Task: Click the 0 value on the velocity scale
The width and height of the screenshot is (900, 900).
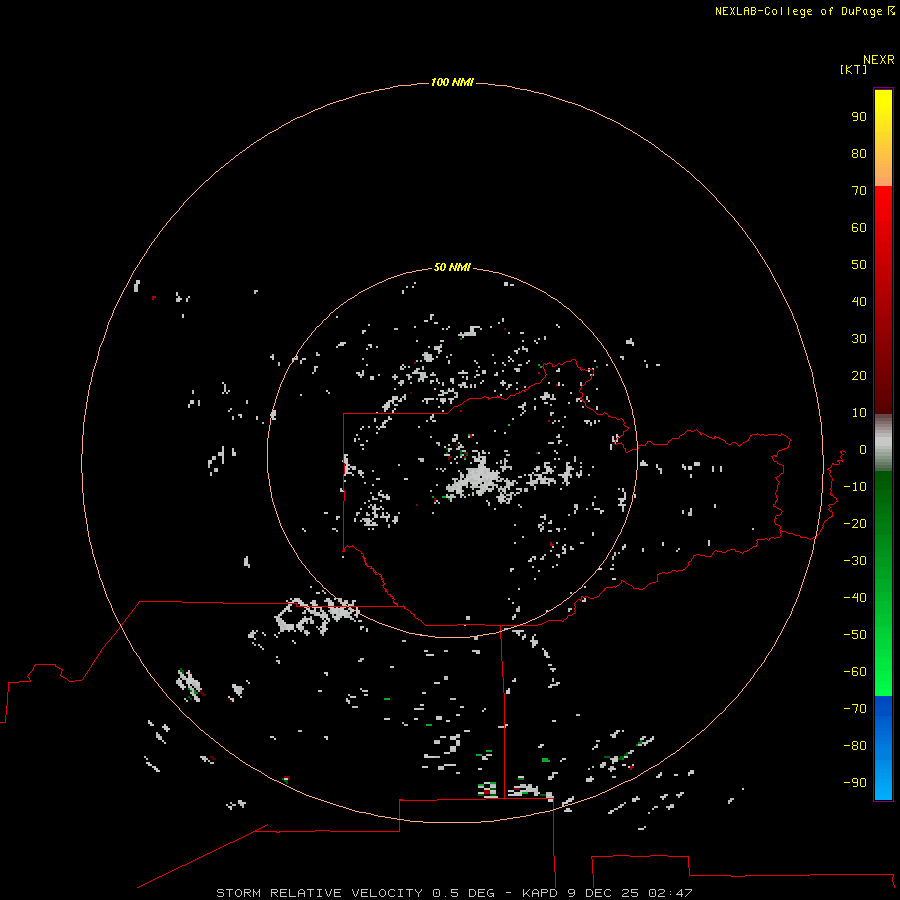Action: coord(863,449)
